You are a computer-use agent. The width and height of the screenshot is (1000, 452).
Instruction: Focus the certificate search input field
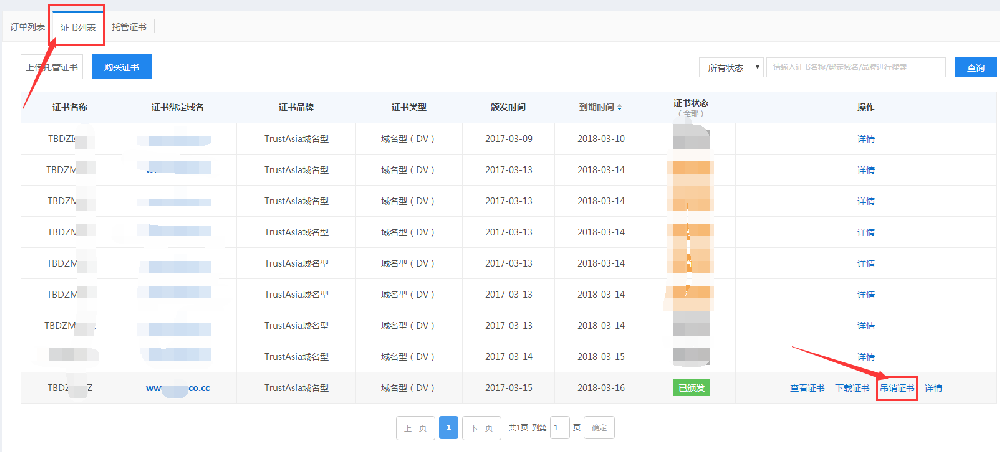tap(856, 68)
